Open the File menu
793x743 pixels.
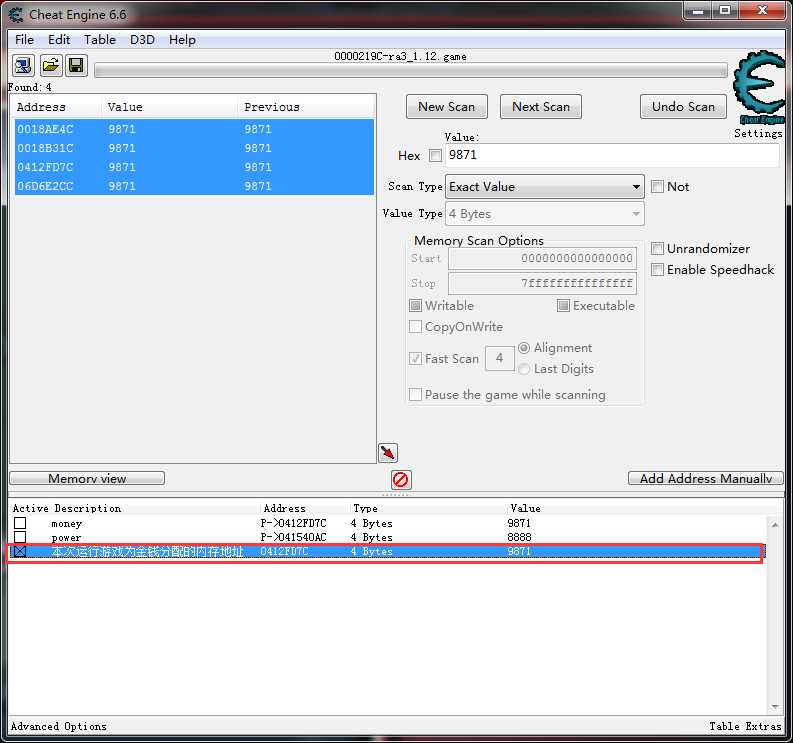pos(24,39)
